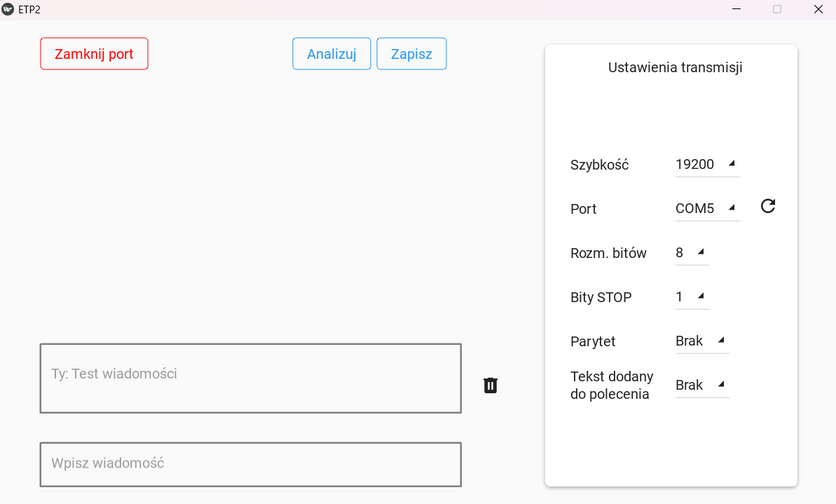The height and width of the screenshot is (504, 836).
Task: Click the Parytet label
Action: coord(593,341)
